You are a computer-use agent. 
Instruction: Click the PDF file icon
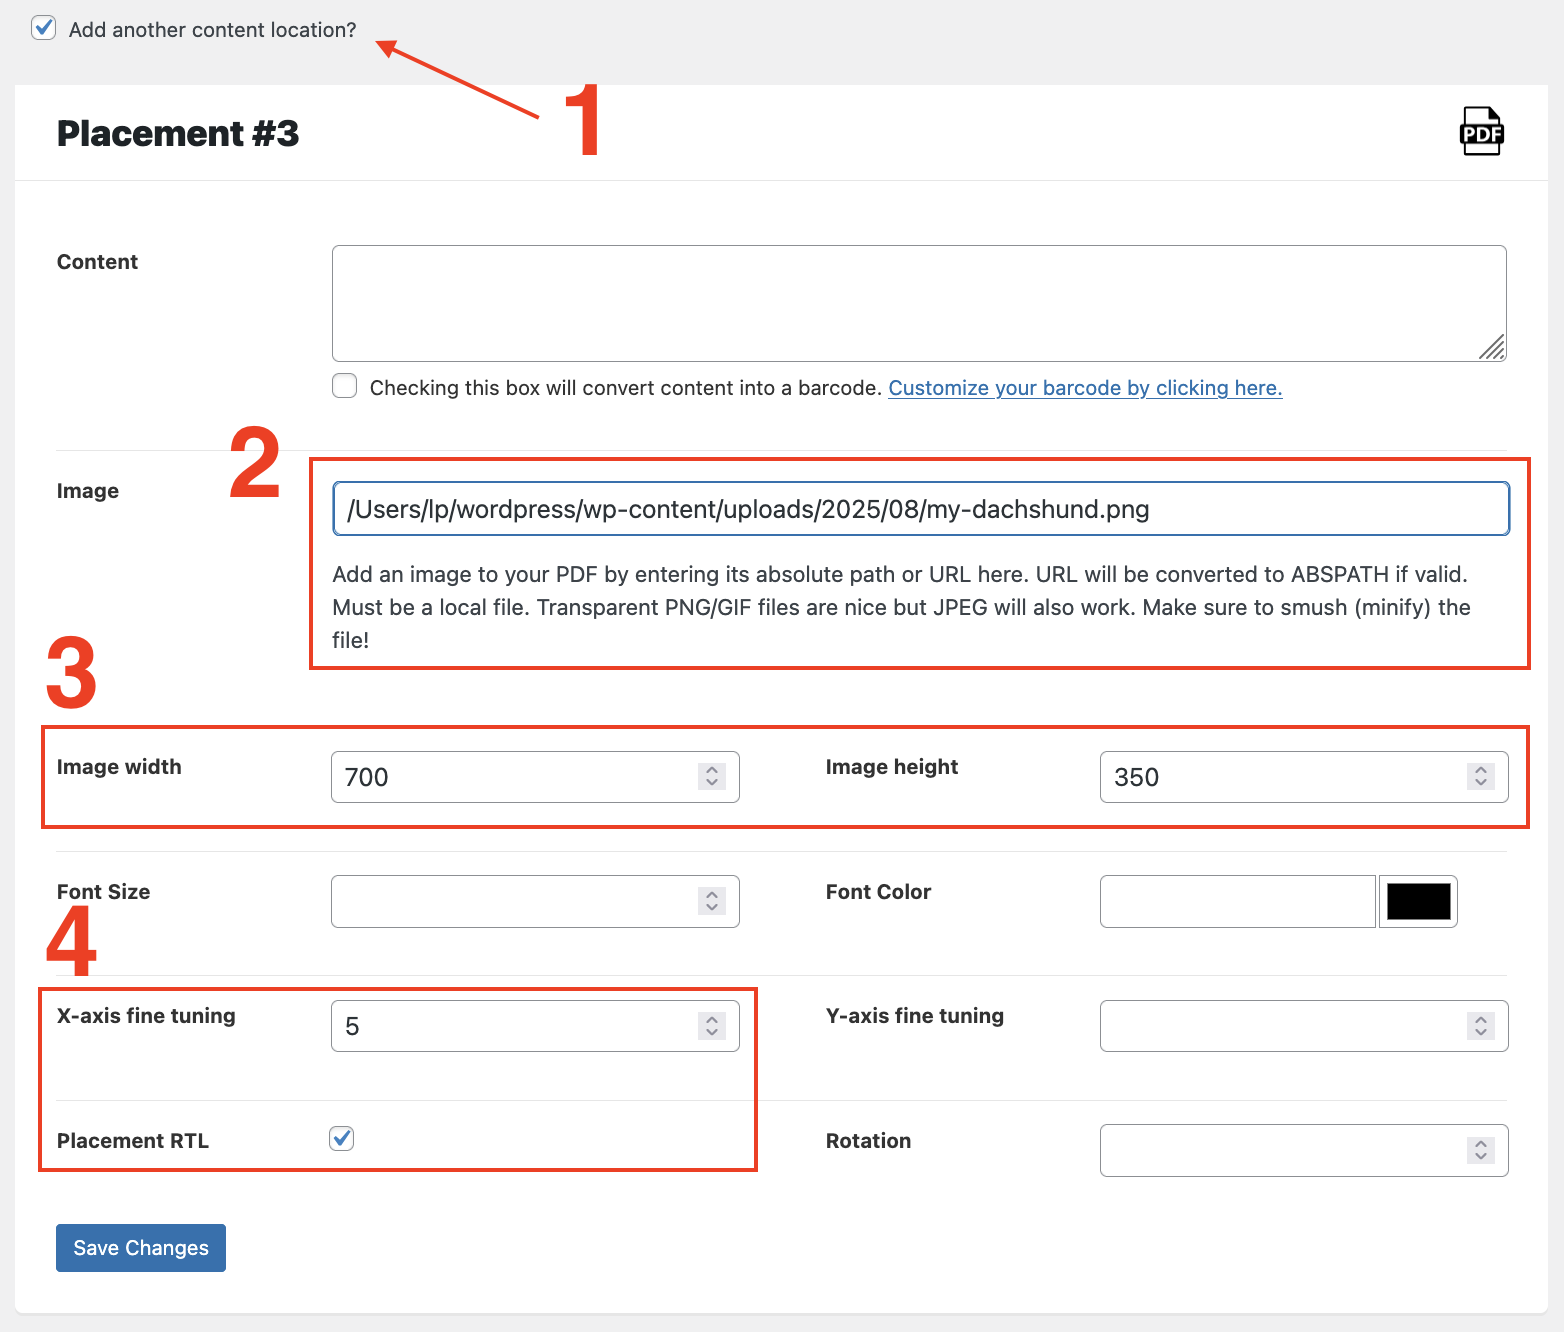click(x=1481, y=131)
